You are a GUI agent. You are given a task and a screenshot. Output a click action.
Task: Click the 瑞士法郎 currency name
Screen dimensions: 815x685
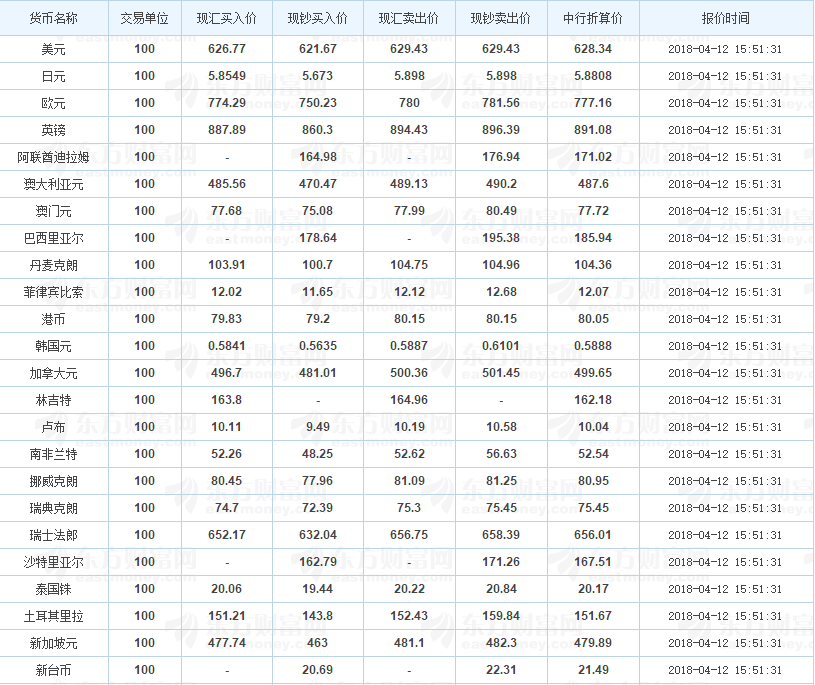click(54, 535)
